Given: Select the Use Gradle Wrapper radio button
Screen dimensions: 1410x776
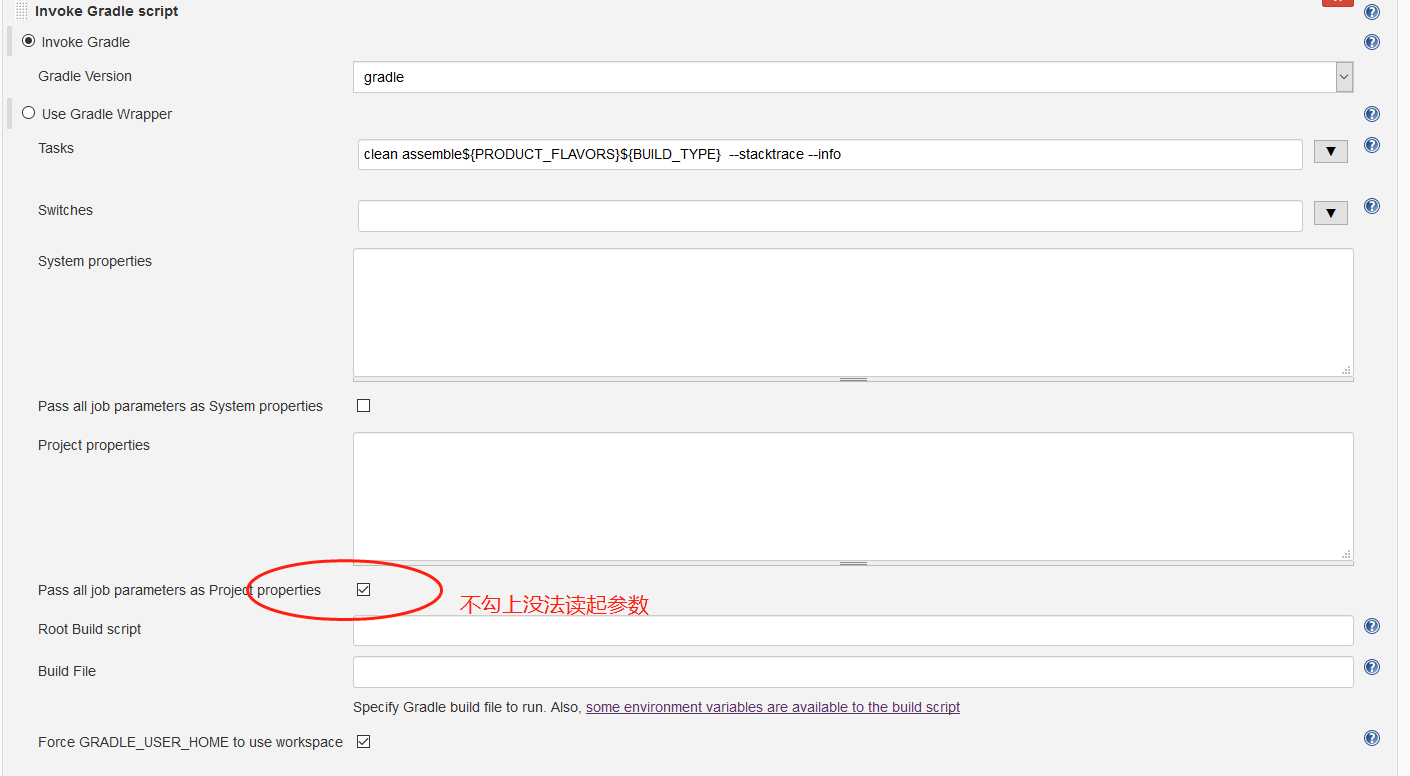Looking at the screenshot, I should point(28,113).
